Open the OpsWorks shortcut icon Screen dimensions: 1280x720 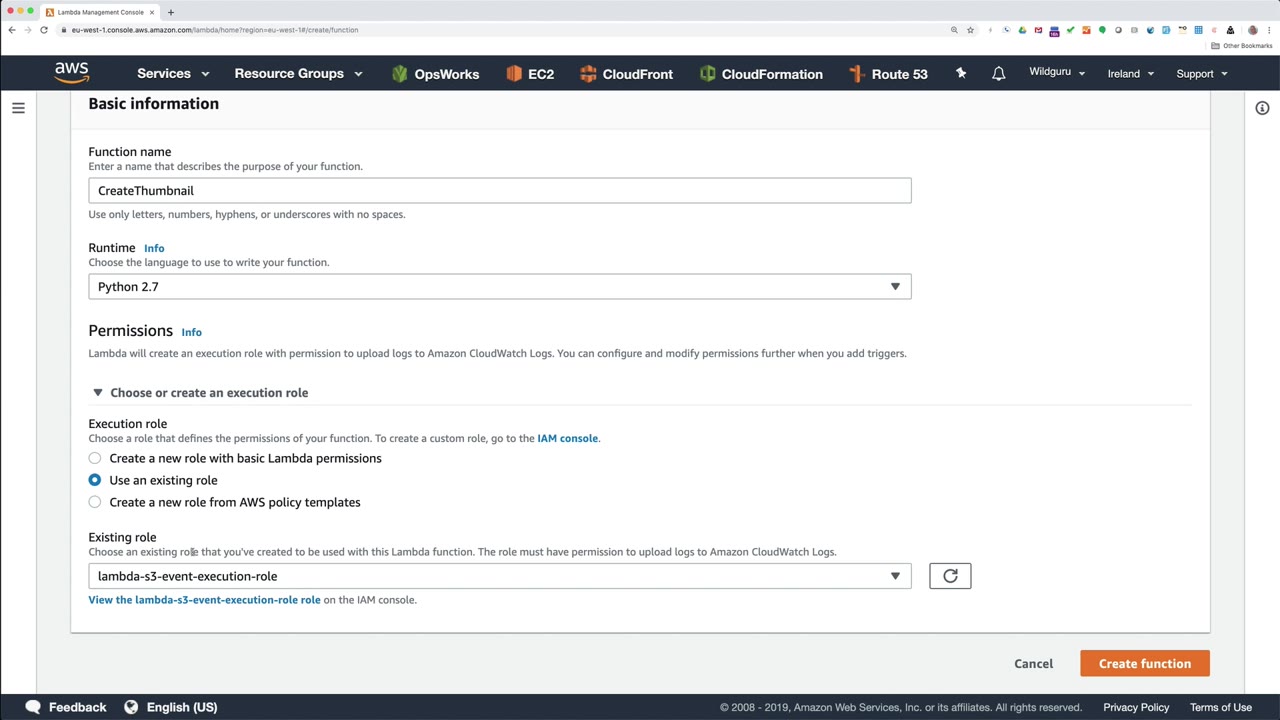pyautogui.click(x=400, y=73)
